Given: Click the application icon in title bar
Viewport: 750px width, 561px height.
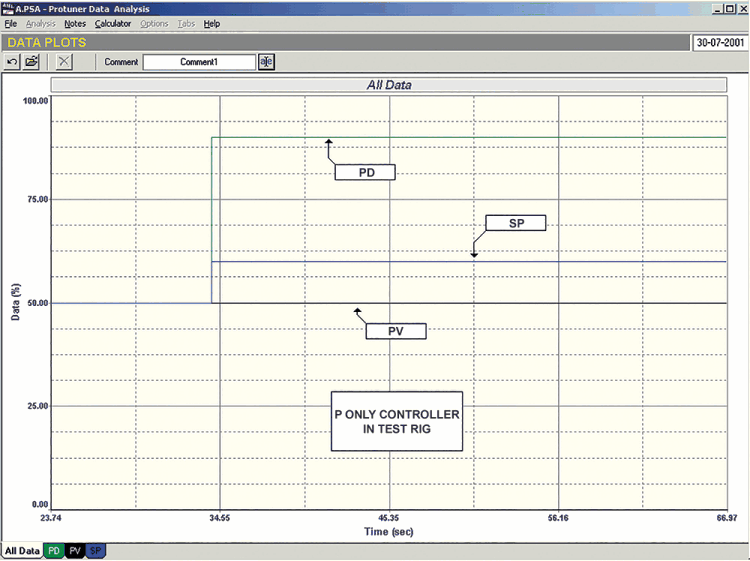Looking at the screenshot, I should [x=7, y=7].
